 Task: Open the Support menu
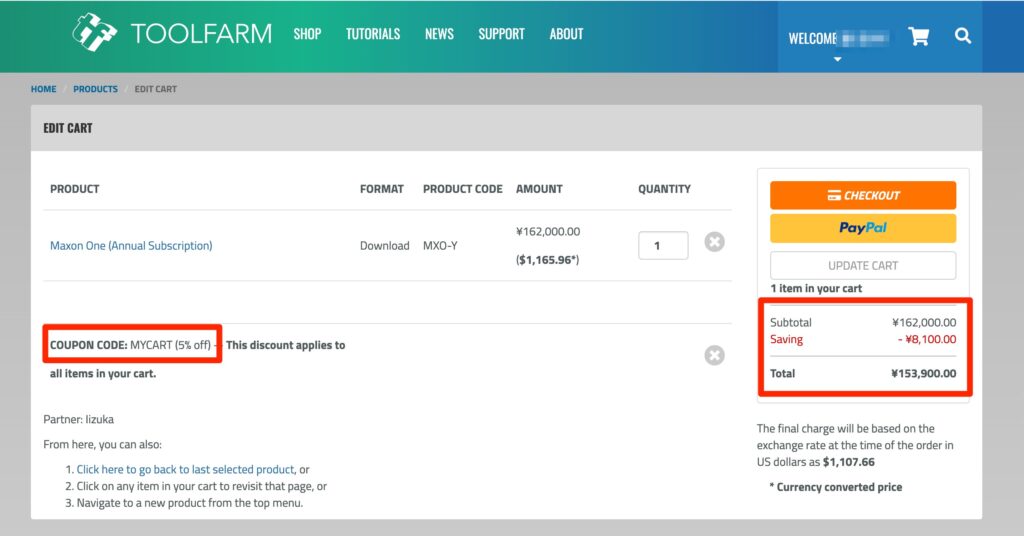[501, 34]
